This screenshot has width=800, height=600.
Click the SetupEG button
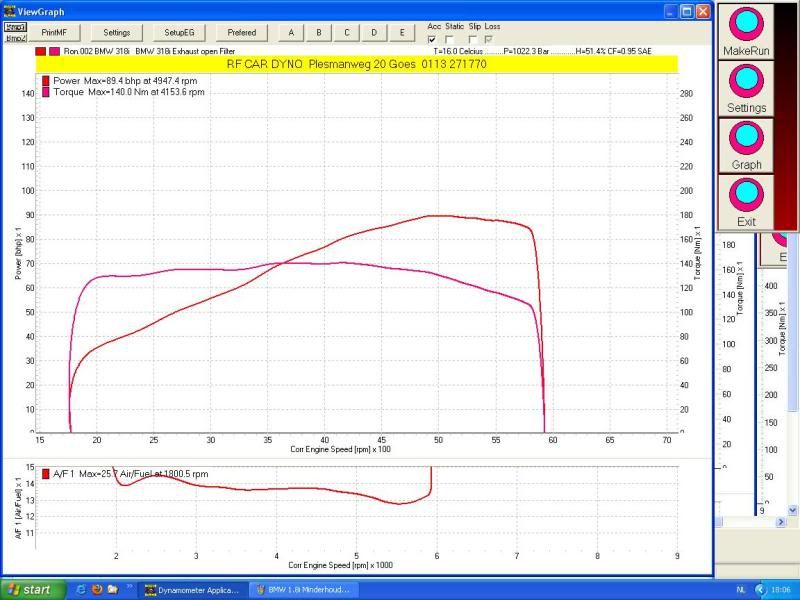click(x=179, y=33)
